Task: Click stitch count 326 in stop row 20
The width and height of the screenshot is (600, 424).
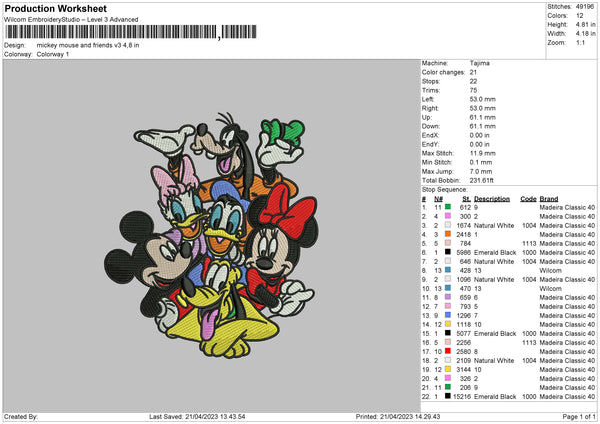Action: [x=465, y=378]
